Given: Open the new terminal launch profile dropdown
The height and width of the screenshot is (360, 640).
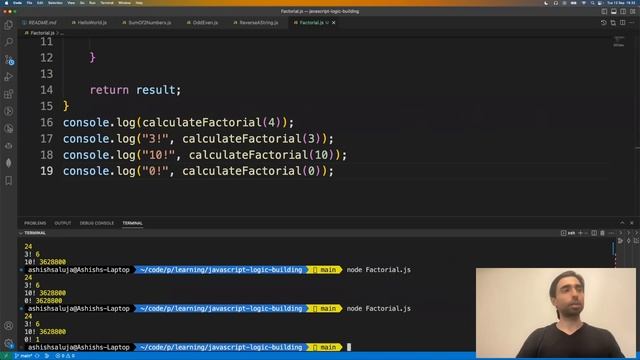Looking at the screenshot, I should tap(586, 233).
